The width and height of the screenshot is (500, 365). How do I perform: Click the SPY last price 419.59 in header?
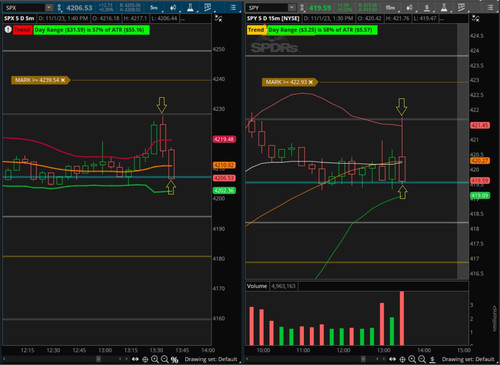coord(320,8)
